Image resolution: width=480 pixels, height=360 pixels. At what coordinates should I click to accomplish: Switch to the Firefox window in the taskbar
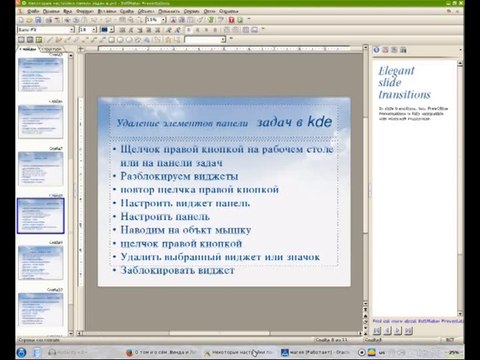point(162,352)
